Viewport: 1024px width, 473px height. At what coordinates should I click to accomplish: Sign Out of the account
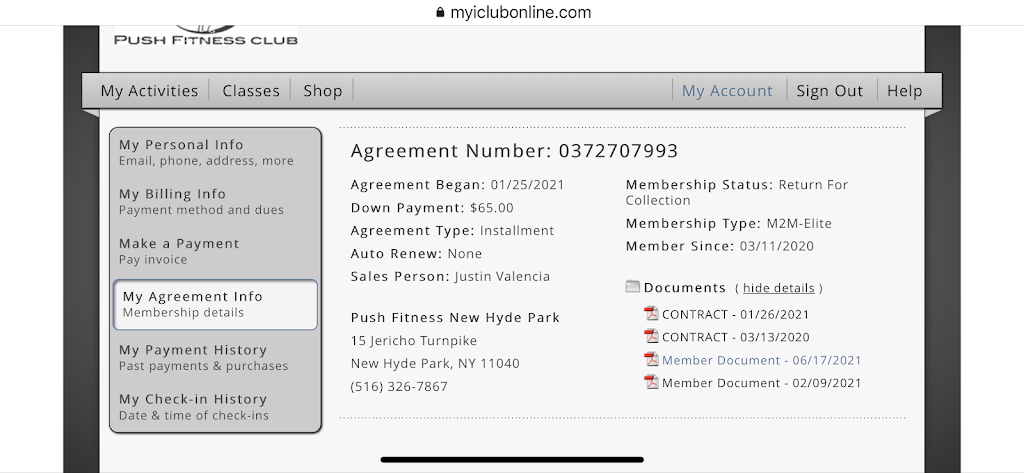click(830, 91)
